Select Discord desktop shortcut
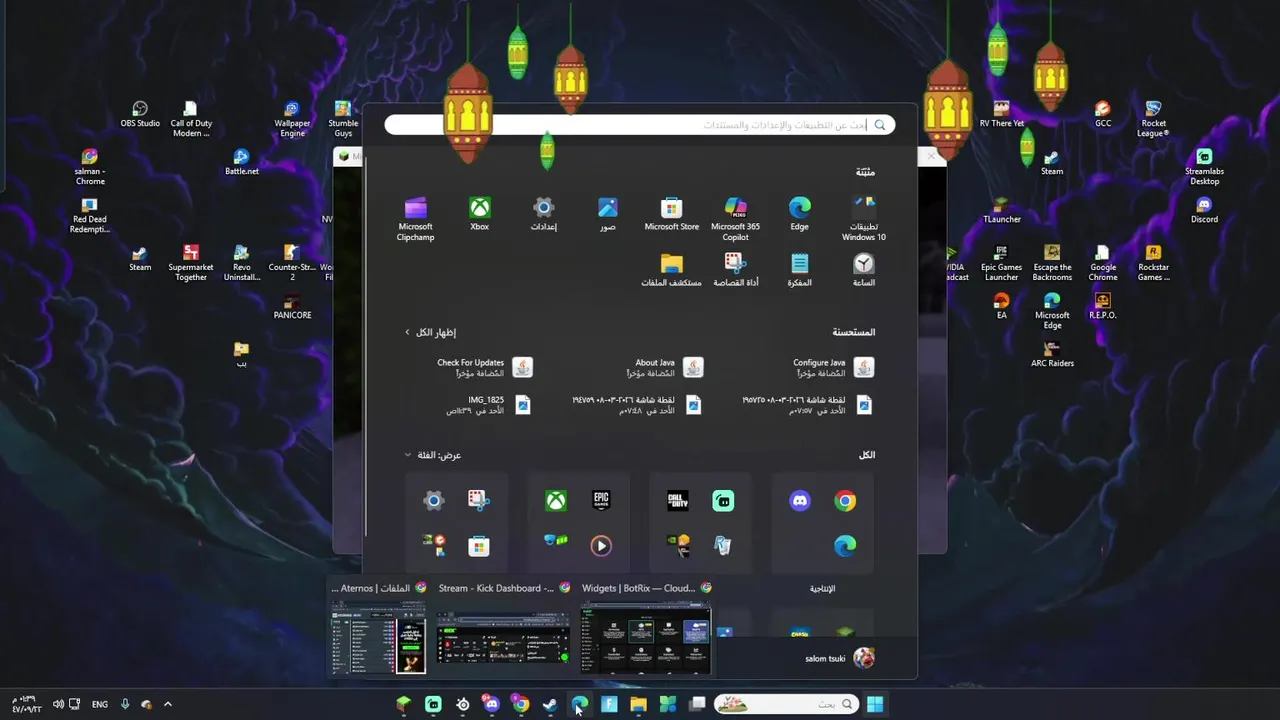Viewport: 1280px width, 720px height. tap(1204, 210)
